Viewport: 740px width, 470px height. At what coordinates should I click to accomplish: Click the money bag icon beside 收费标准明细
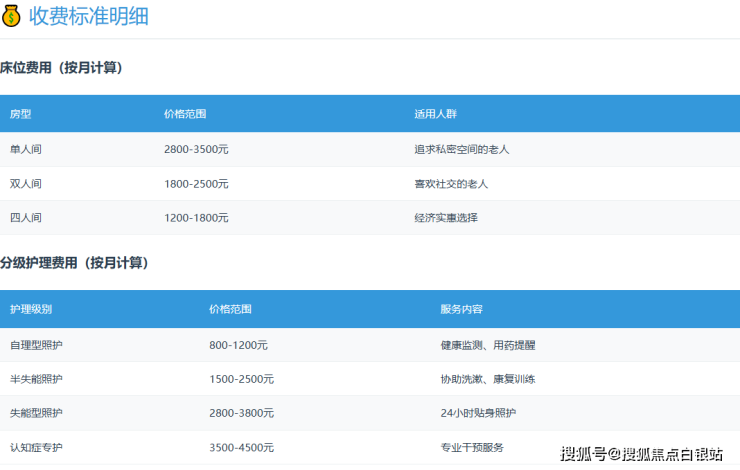tap(11, 16)
